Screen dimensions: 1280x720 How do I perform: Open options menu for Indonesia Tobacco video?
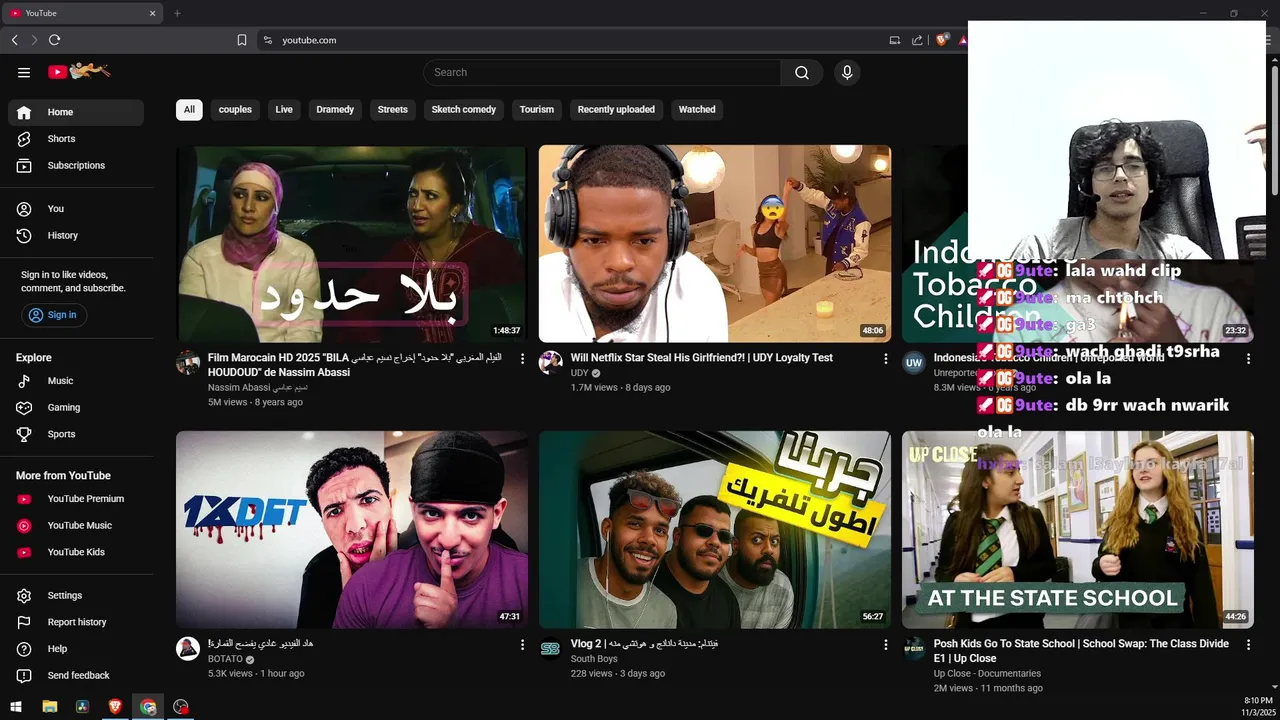click(x=1248, y=358)
